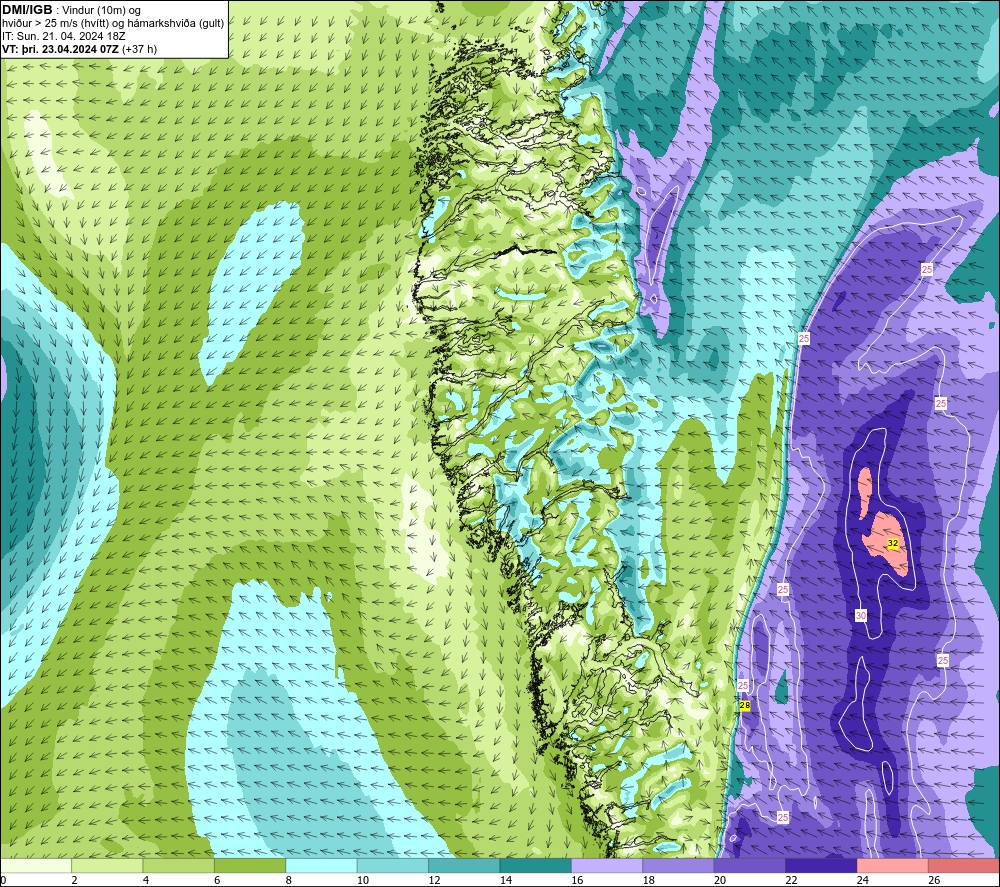Viewport: 1000px width, 887px height.
Task: Pick the 4–6 m/s green colour swatch
Action: (x=179, y=865)
